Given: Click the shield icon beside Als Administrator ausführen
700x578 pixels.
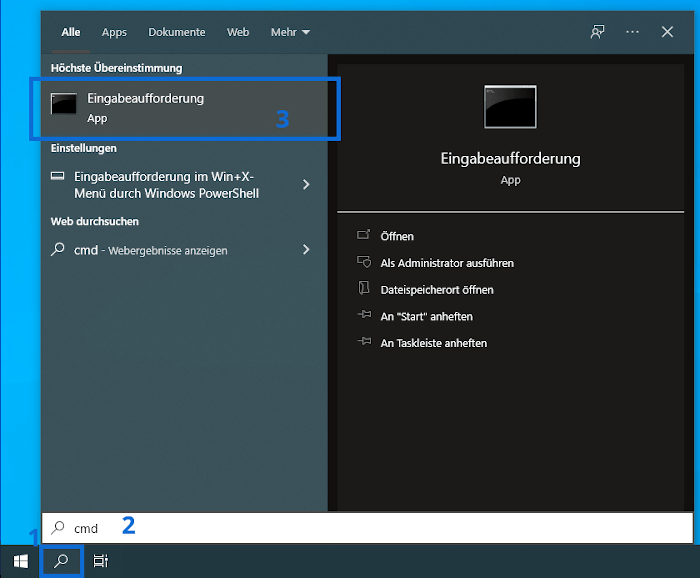Looking at the screenshot, I should point(364,262).
